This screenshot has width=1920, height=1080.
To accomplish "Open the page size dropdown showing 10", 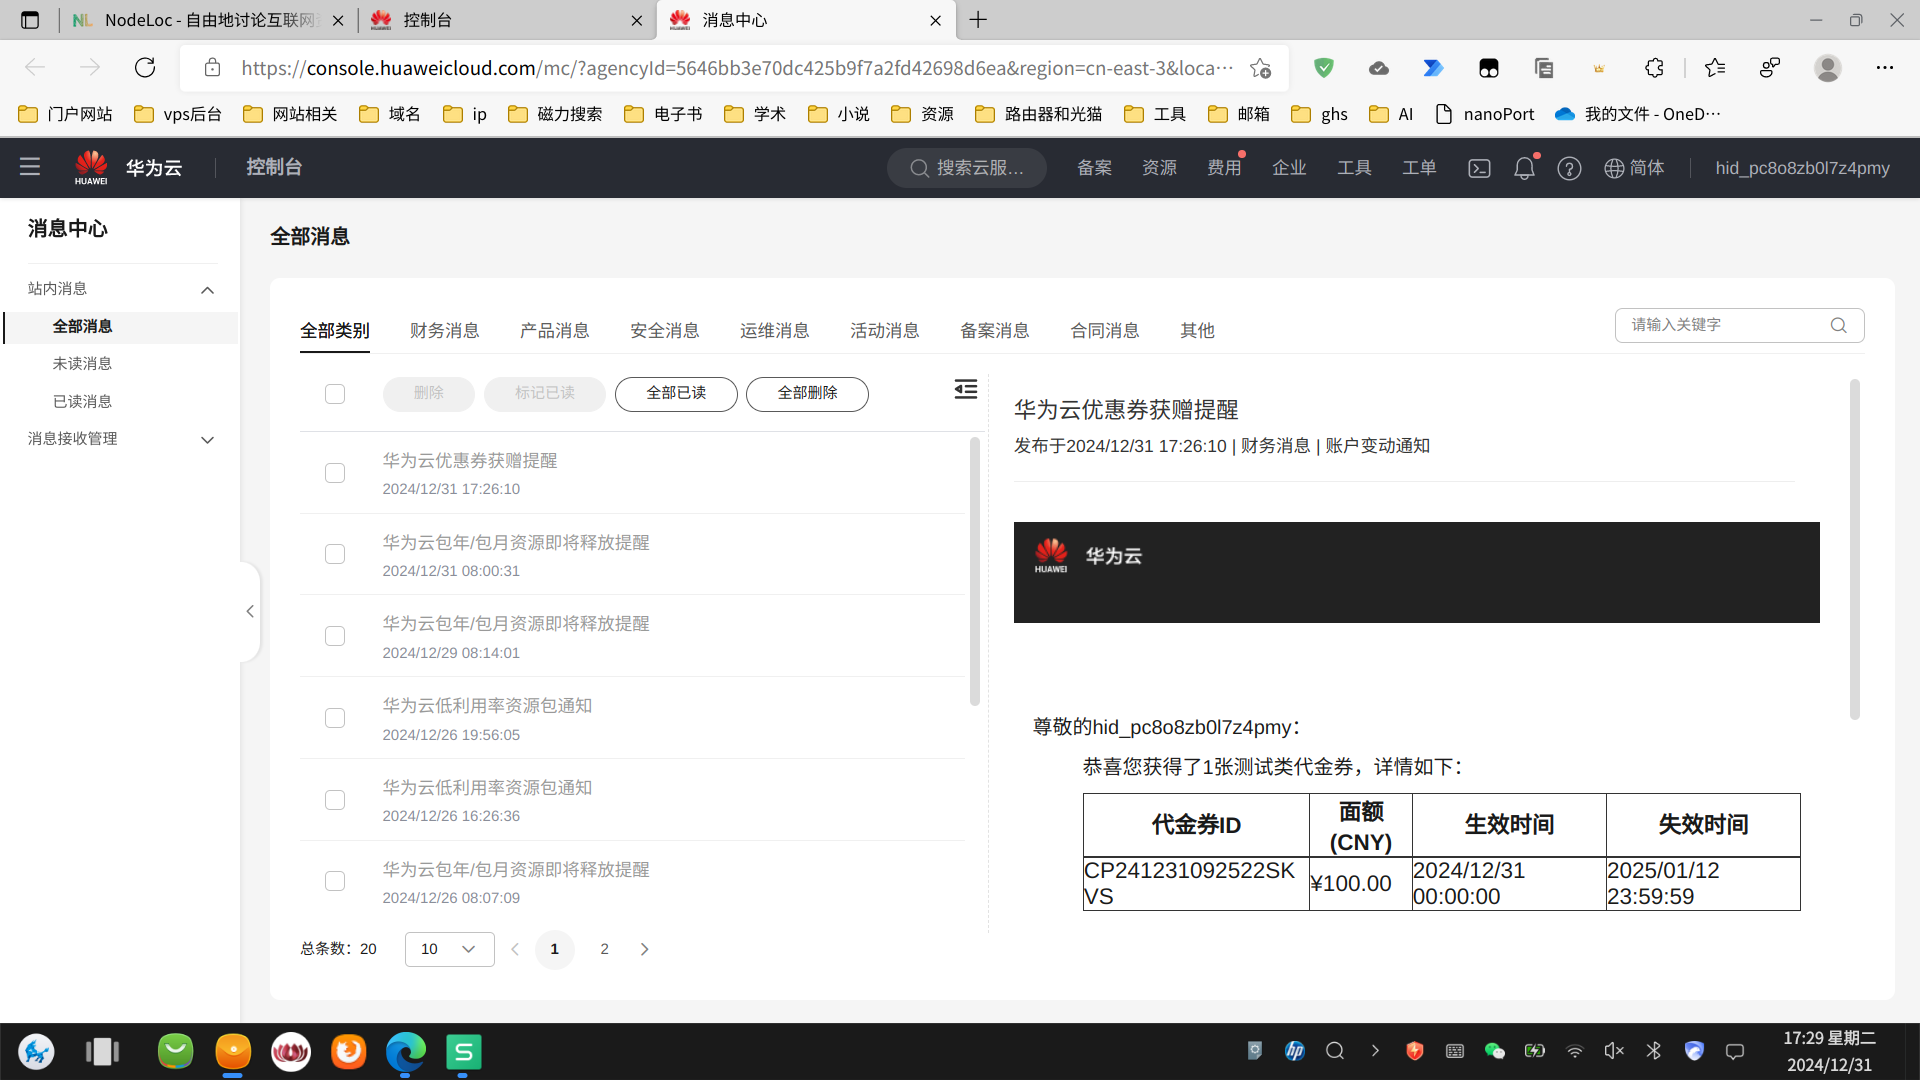I will coord(449,949).
